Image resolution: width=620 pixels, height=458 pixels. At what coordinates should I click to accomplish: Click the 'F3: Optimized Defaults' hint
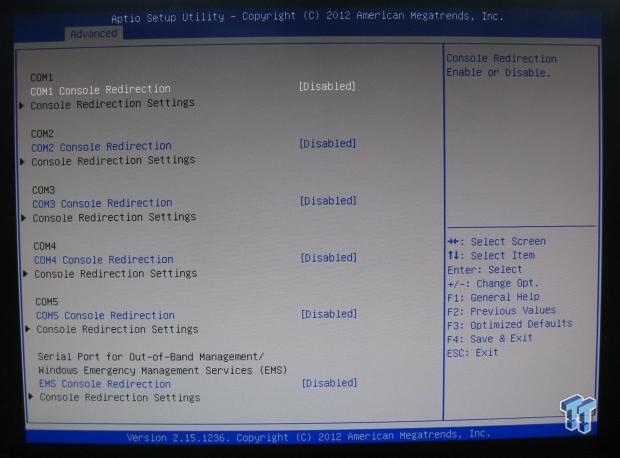pyautogui.click(x=510, y=325)
